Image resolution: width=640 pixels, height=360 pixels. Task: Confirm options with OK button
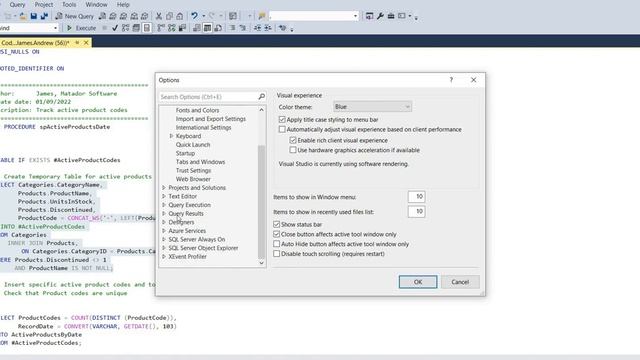point(418,282)
